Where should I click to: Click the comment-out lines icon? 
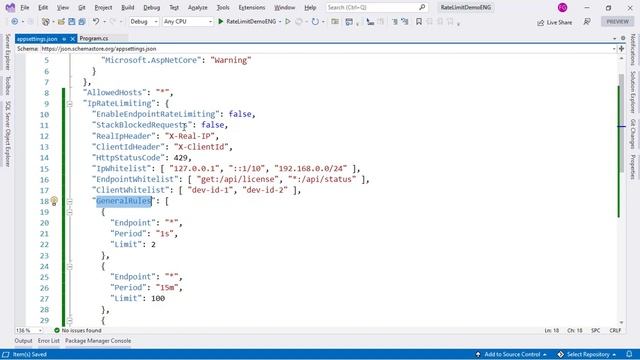[395, 22]
